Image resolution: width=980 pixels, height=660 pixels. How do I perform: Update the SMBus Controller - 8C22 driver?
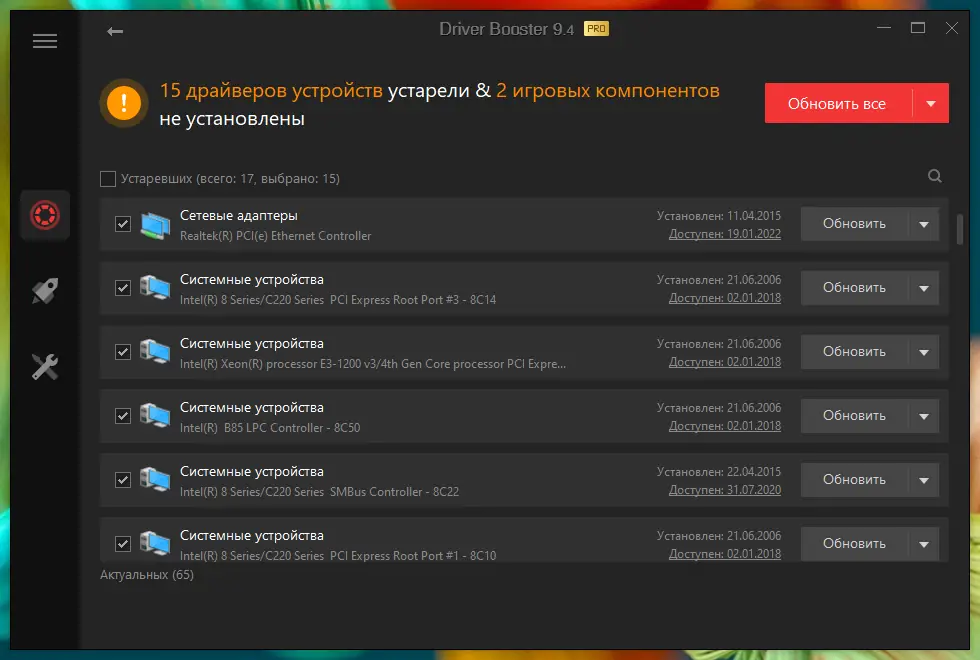click(854, 480)
